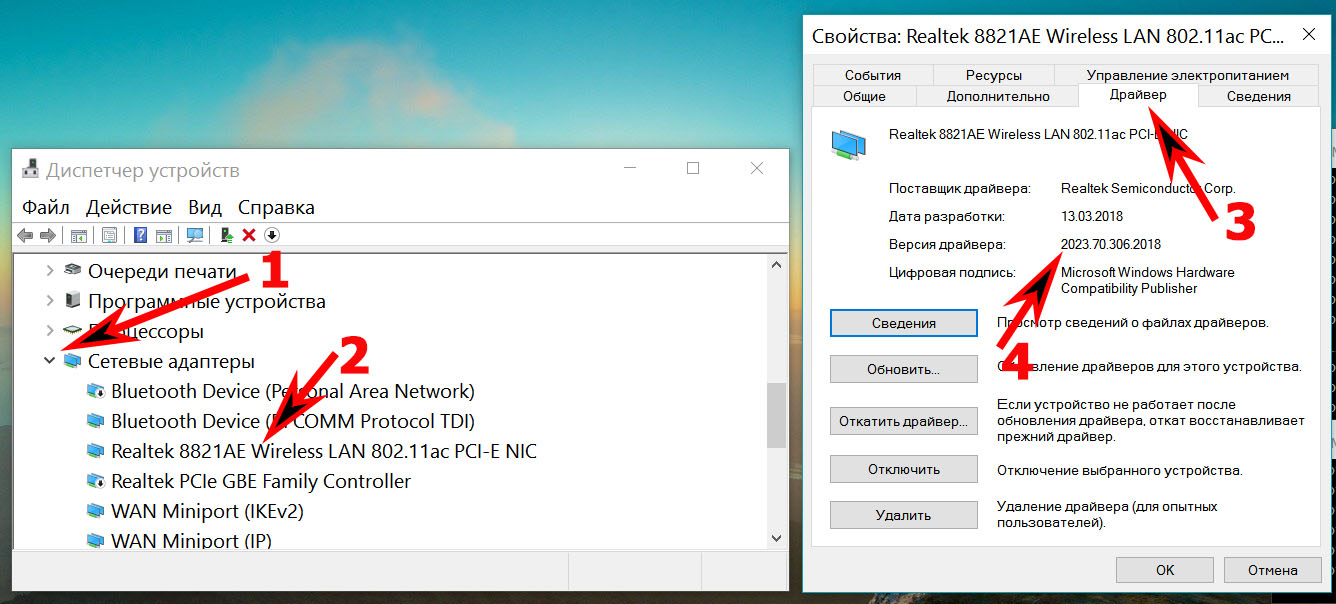Viewport: 1336px width, 604px height.
Task: Close the Диспетчер устройств window
Action: (x=758, y=169)
